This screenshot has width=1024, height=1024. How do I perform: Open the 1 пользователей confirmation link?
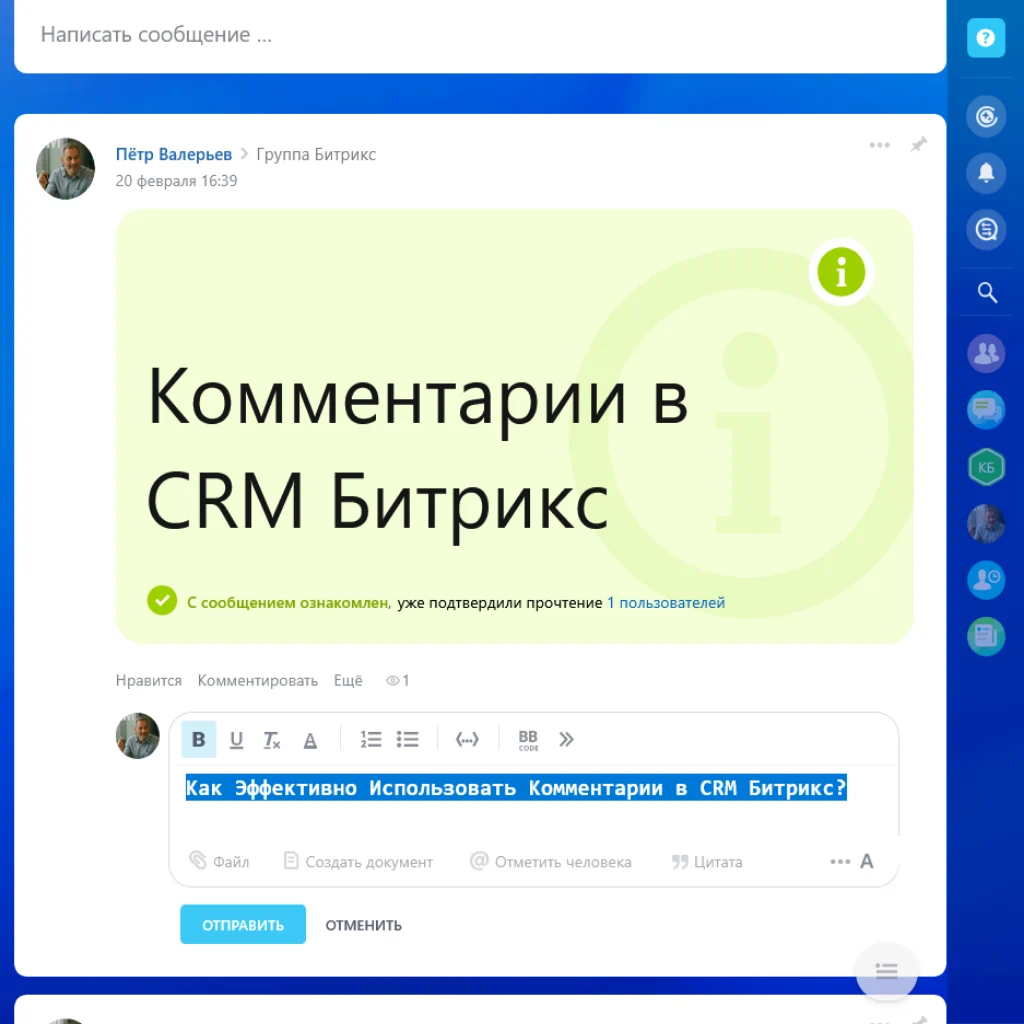666,603
